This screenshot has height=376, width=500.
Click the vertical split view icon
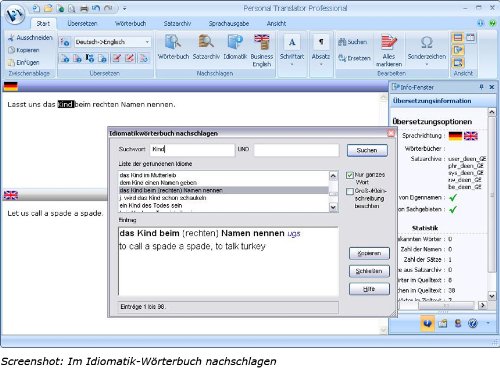(x=470, y=38)
